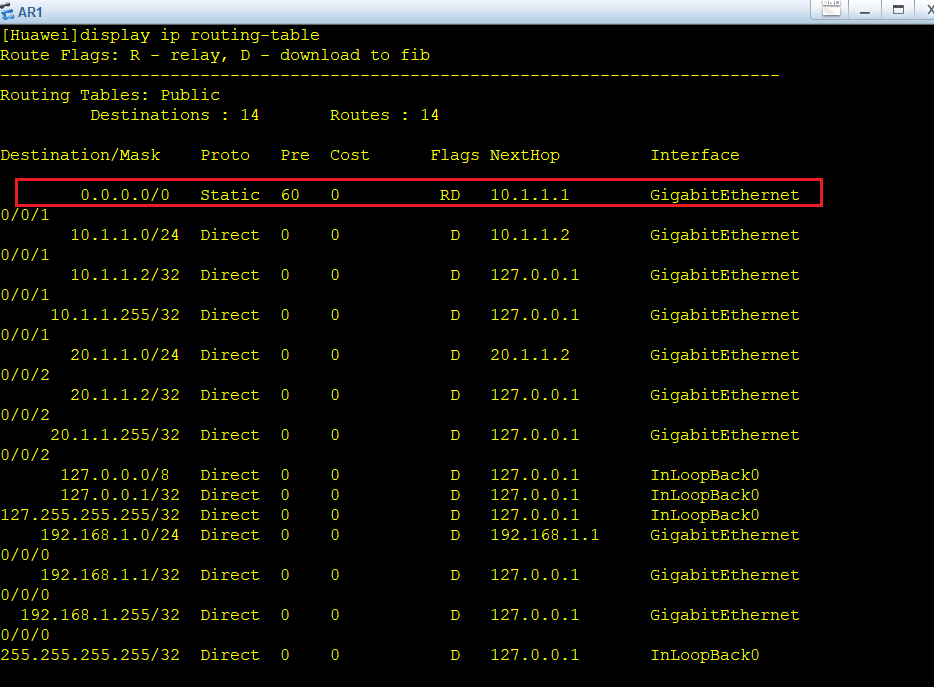
Task: Click the 'Flags' column header
Action: pyautogui.click(x=454, y=155)
